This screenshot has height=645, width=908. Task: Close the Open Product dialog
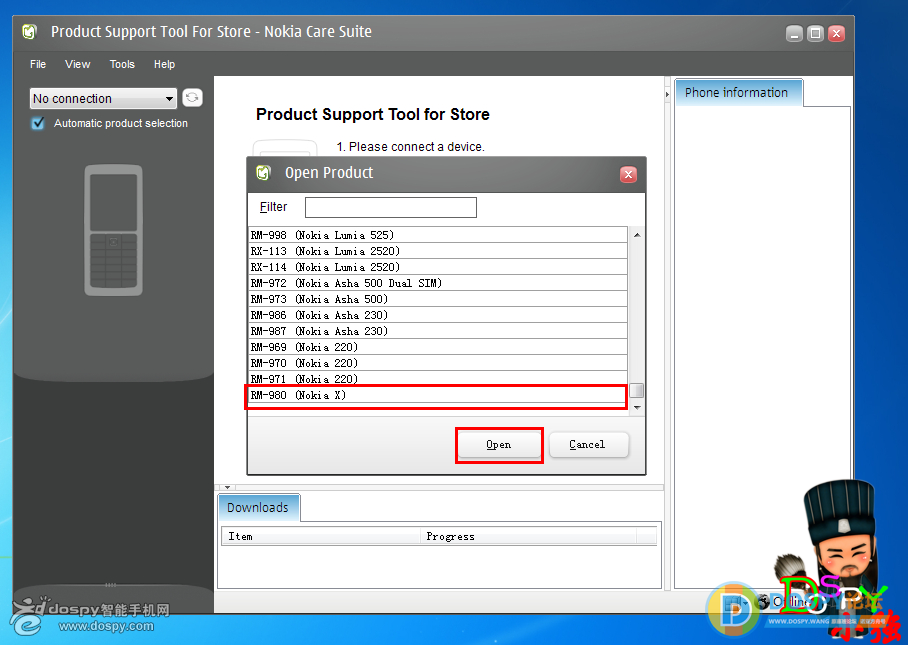click(x=628, y=174)
